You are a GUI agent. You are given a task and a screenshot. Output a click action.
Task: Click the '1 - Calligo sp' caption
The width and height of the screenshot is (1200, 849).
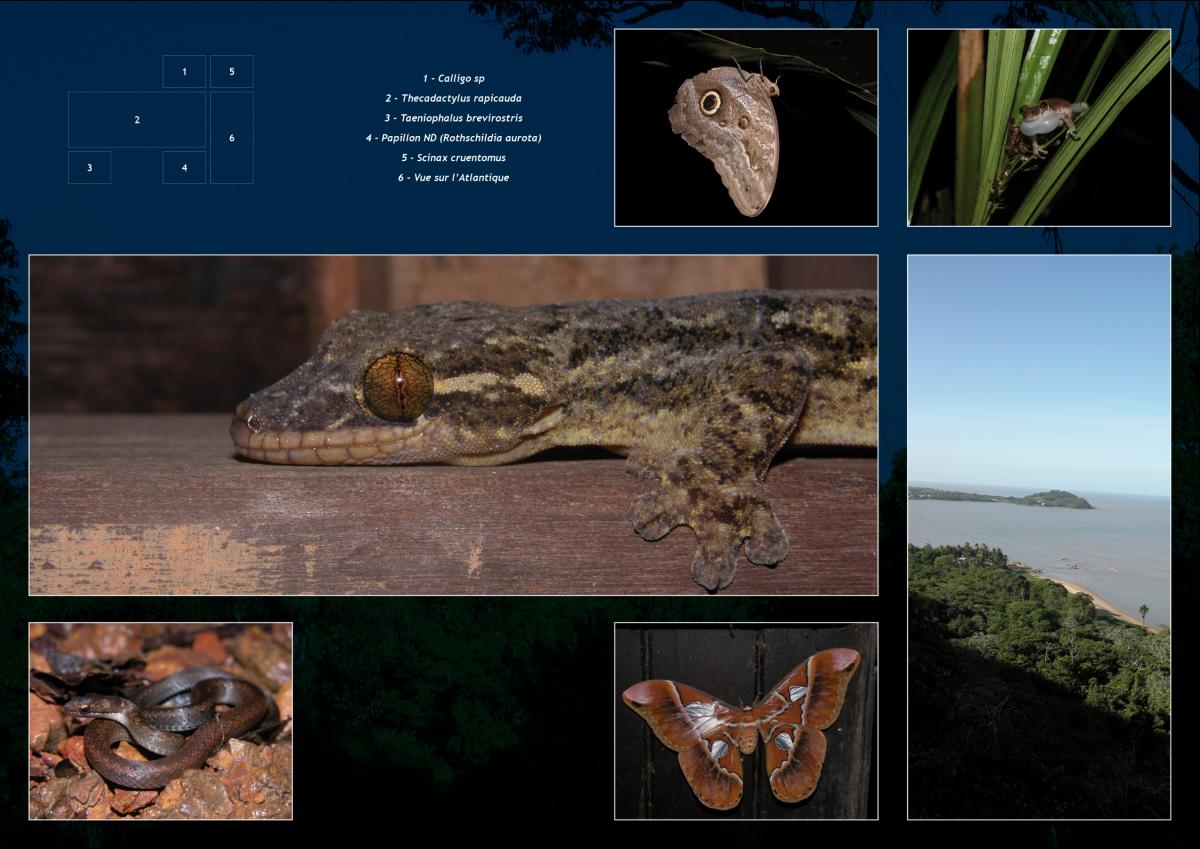(453, 78)
